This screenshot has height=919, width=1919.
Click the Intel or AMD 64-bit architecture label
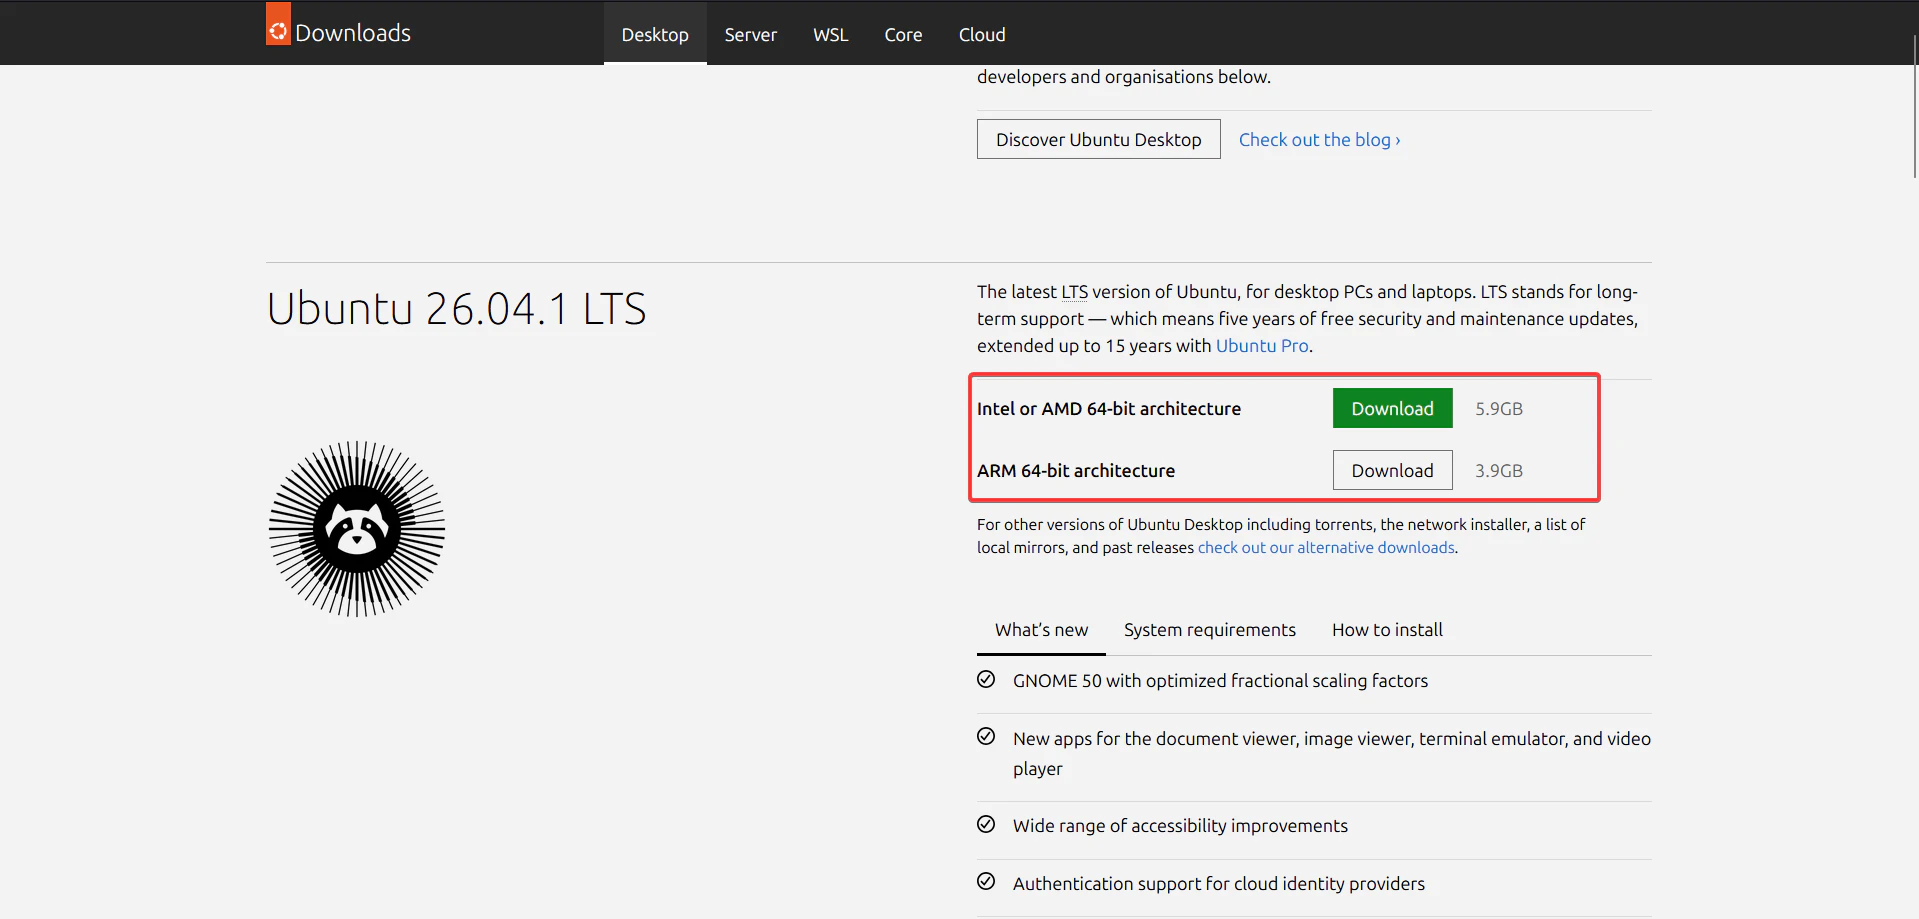pyautogui.click(x=1109, y=409)
